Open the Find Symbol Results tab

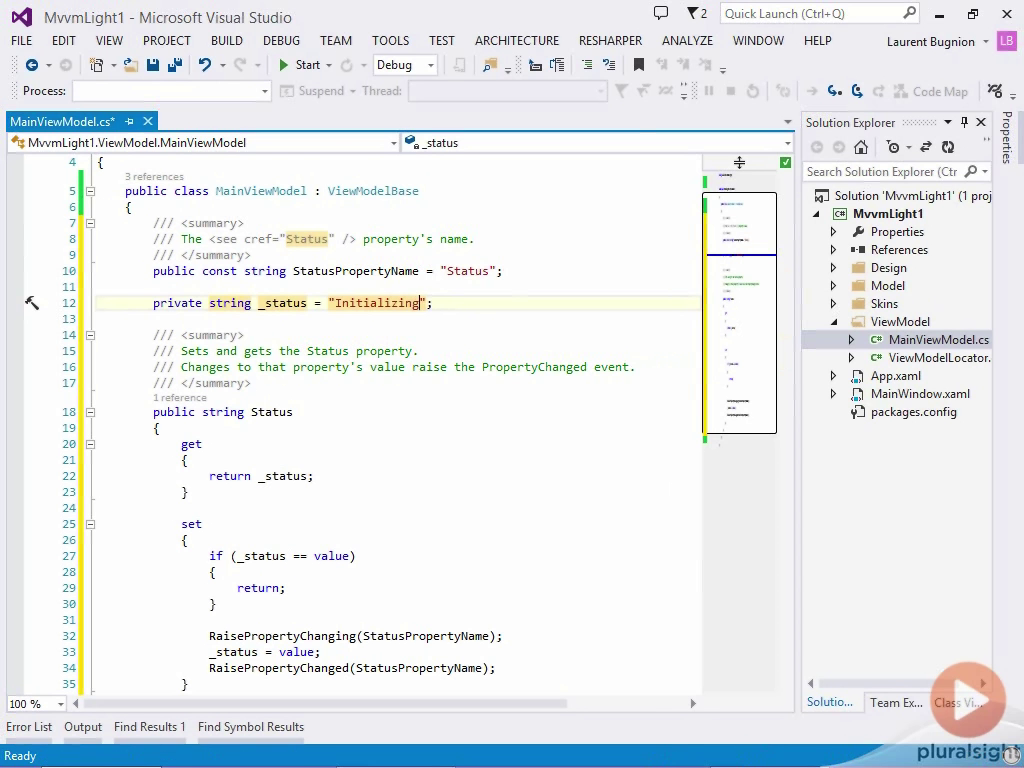tap(251, 727)
